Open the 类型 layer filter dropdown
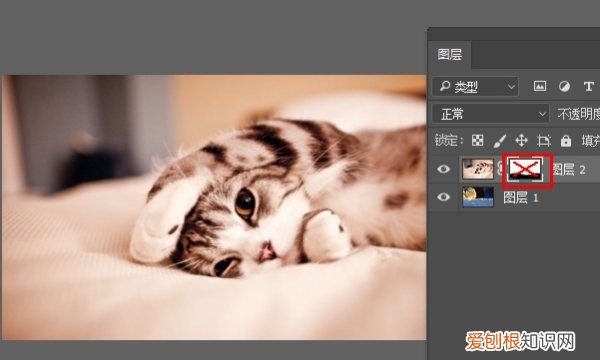Image resolution: width=600 pixels, height=360 pixels. 475,87
